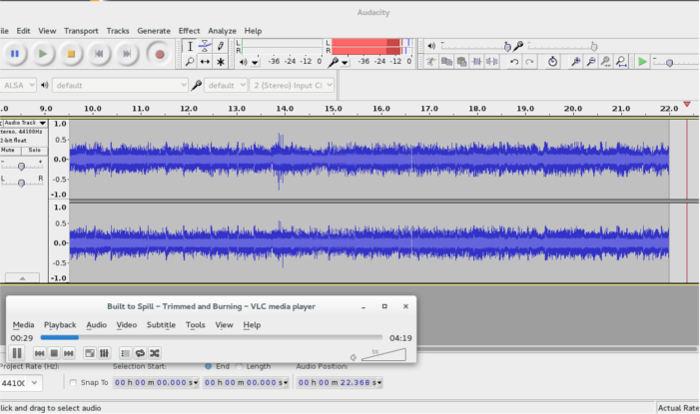Select the Multi-Tool asterisk icon
Screen dimensions: 700x414
220,62
